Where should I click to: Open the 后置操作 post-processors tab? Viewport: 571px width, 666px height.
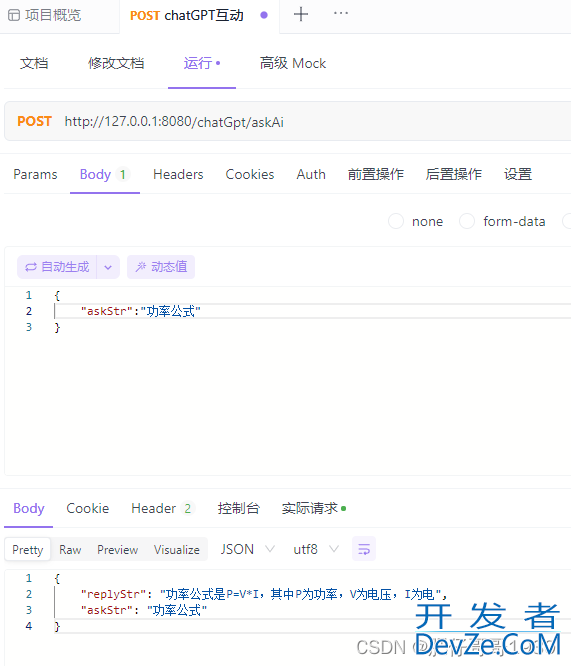454,174
